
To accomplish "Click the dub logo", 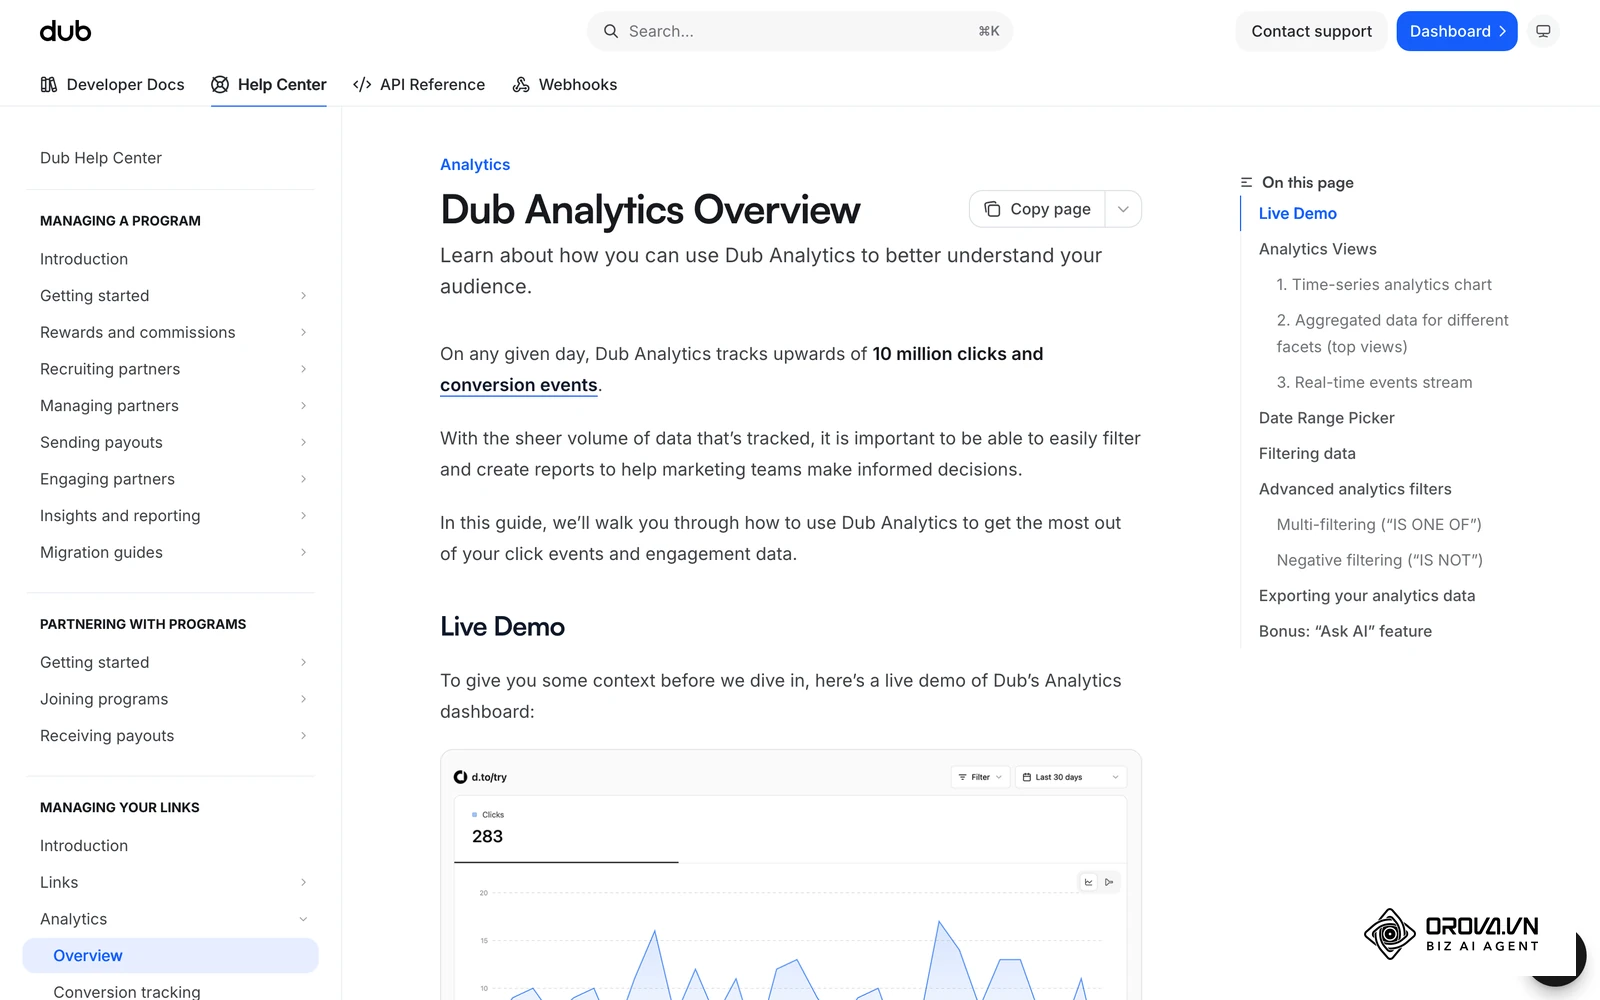I will [x=66, y=31].
